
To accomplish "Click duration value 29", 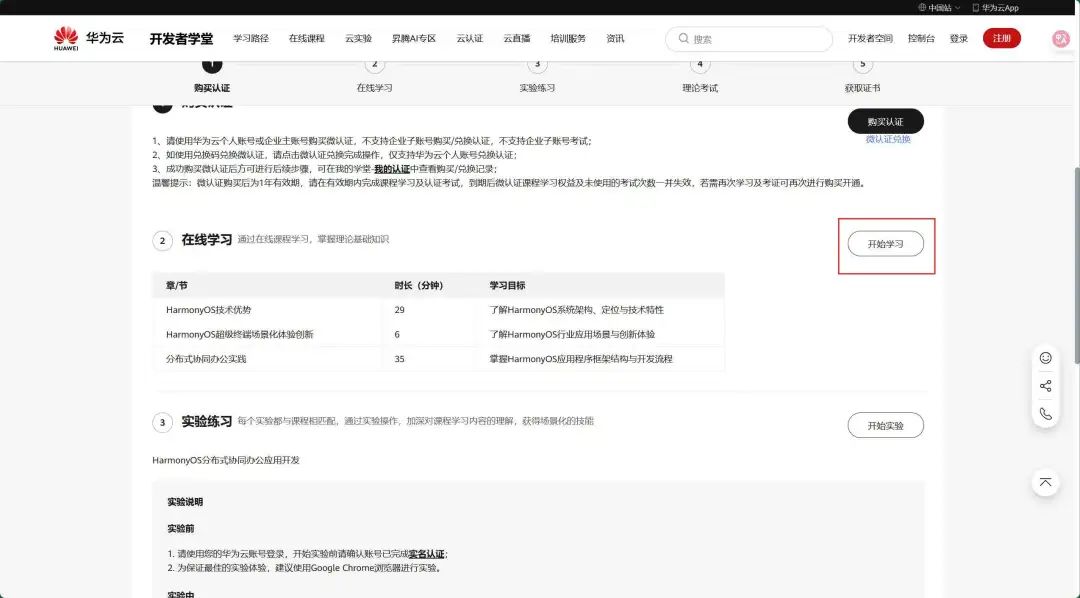I will tap(399, 310).
